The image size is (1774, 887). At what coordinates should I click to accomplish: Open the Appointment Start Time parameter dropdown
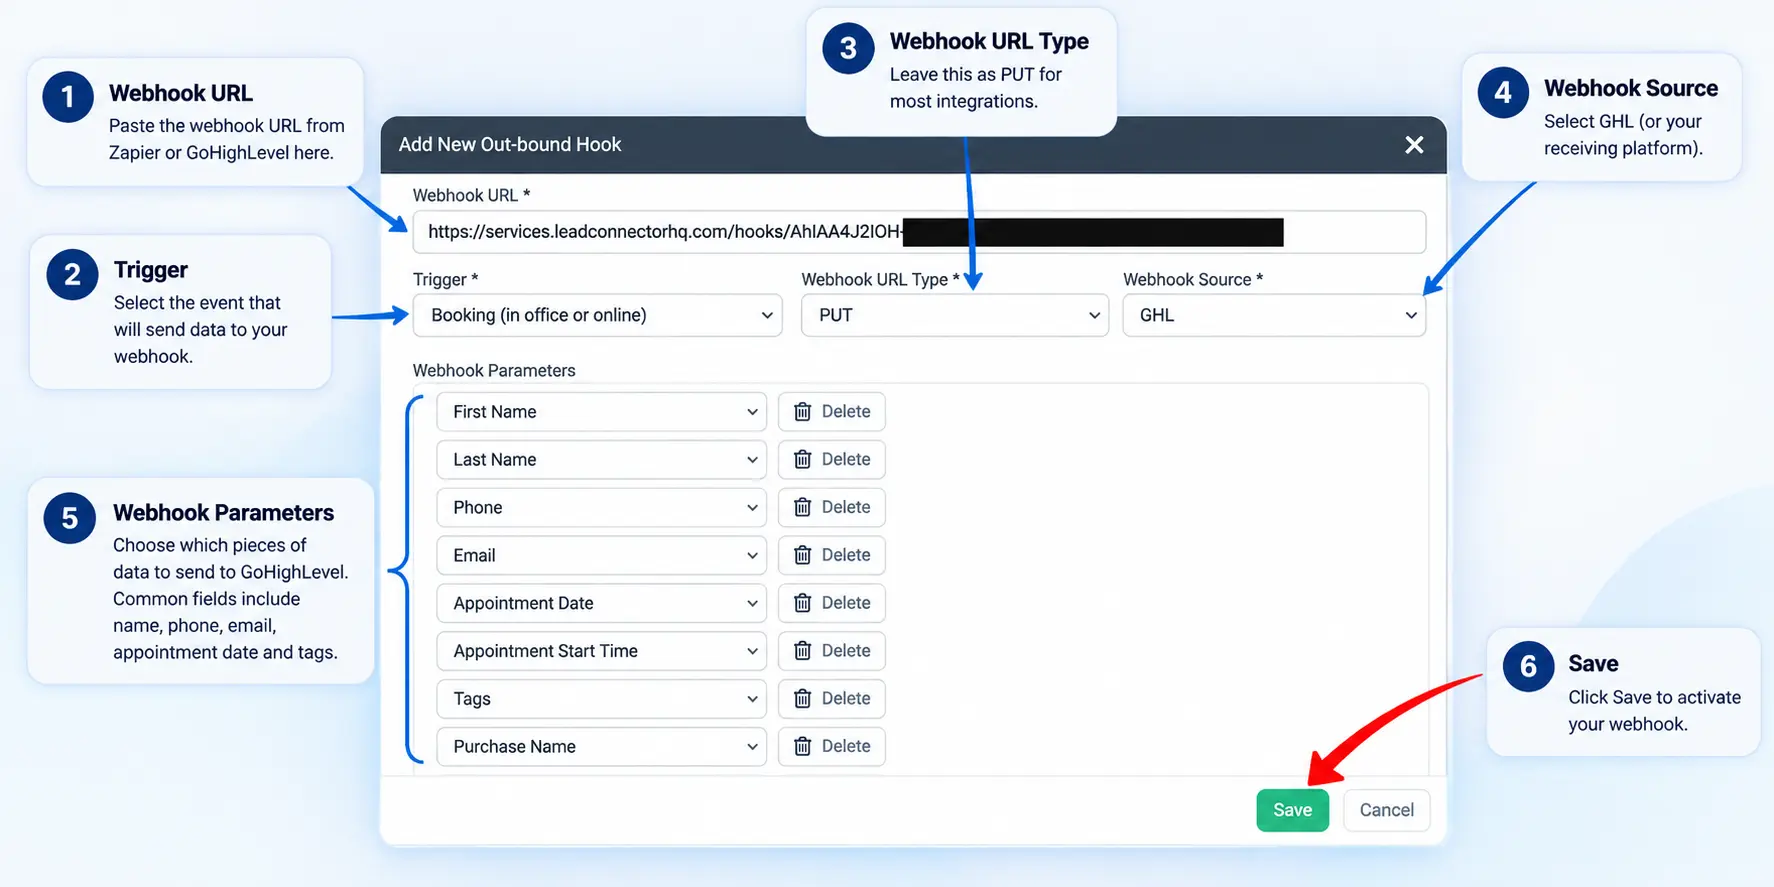(x=602, y=651)
